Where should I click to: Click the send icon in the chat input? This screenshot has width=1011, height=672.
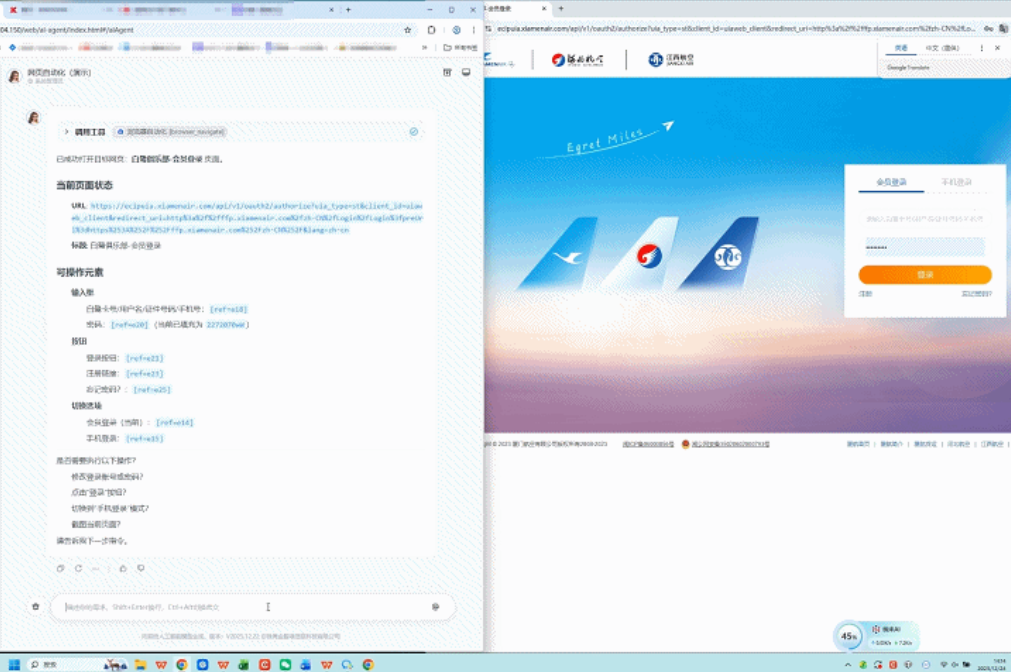(435, 606)
